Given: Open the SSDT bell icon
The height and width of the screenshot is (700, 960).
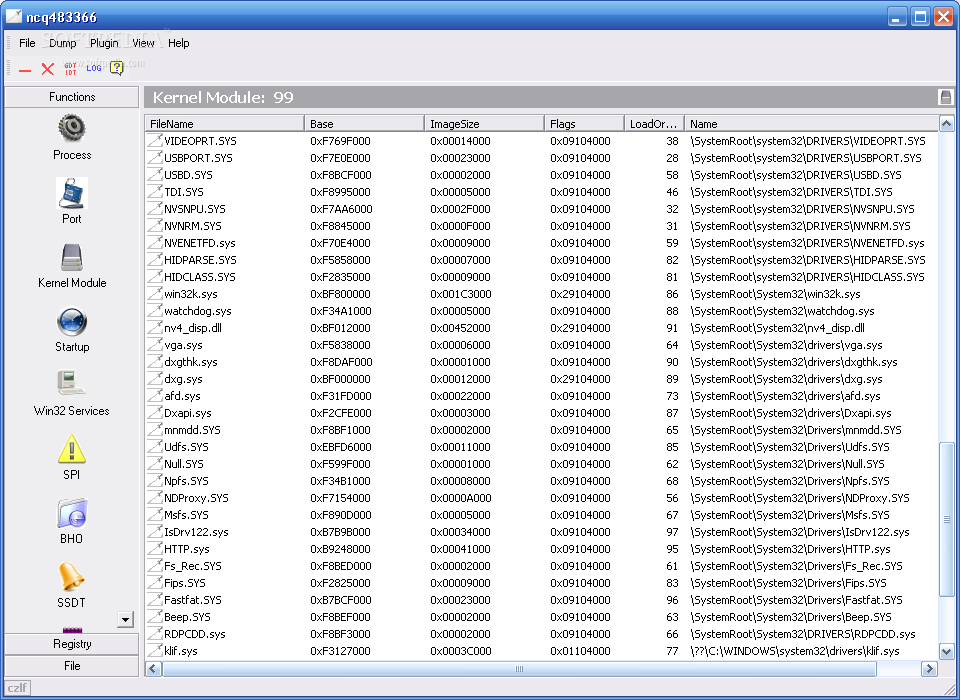Looking at the screenshot, I should point(72,578).
